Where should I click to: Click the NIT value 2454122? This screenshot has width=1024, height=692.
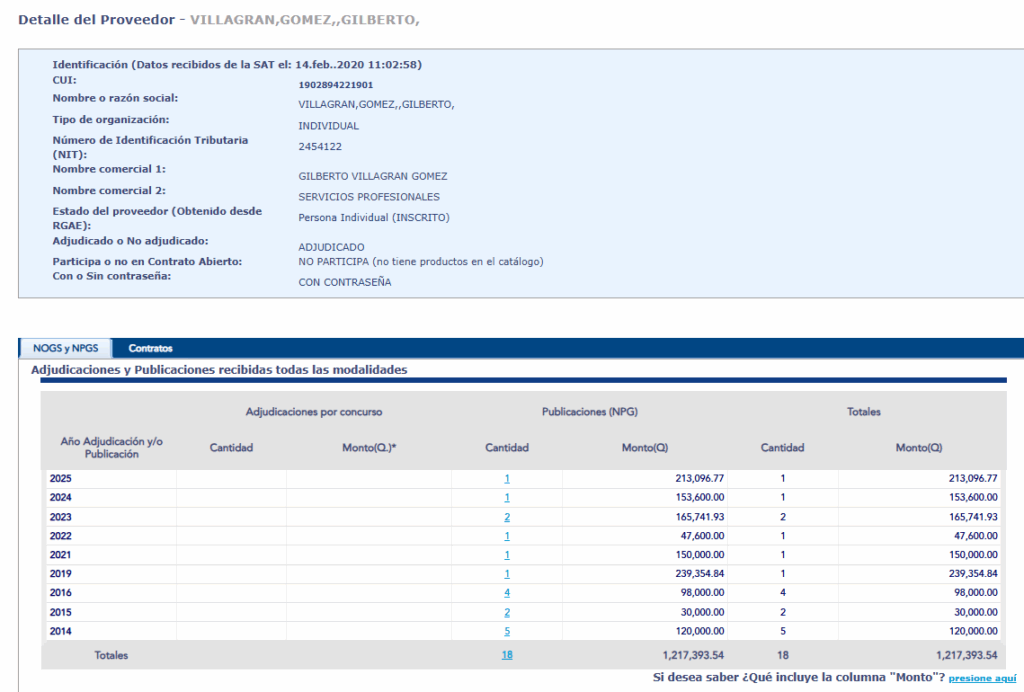pyautogui.click(x=320, y=147)
